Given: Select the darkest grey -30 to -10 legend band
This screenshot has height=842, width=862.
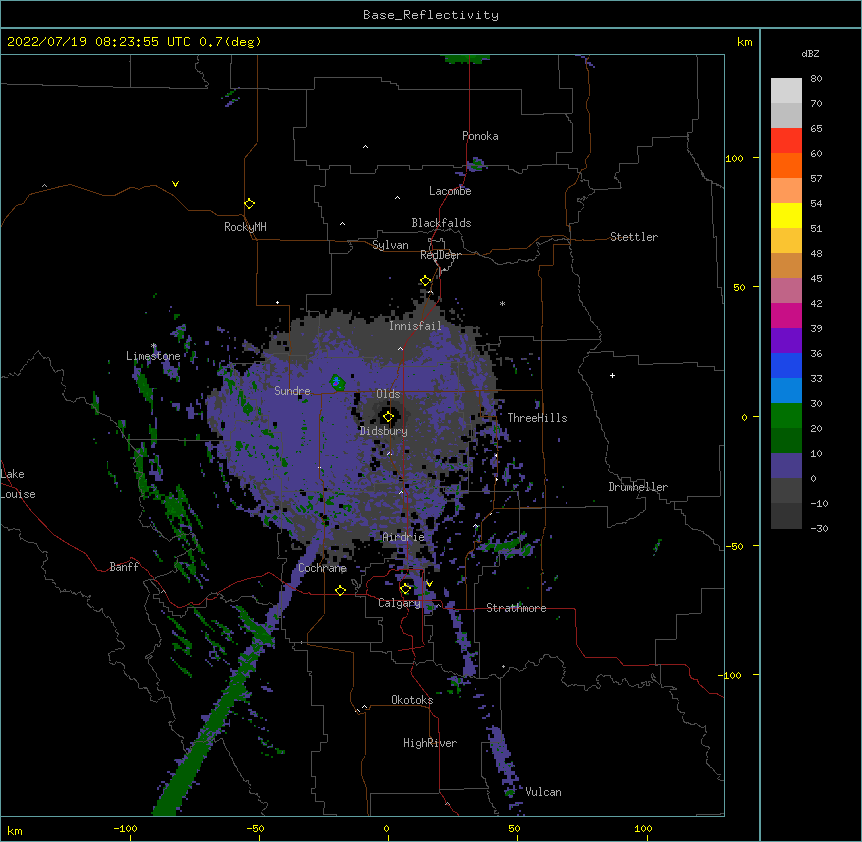Looking at the screenshot, I should pyautogui.click(x=786, y=516).
